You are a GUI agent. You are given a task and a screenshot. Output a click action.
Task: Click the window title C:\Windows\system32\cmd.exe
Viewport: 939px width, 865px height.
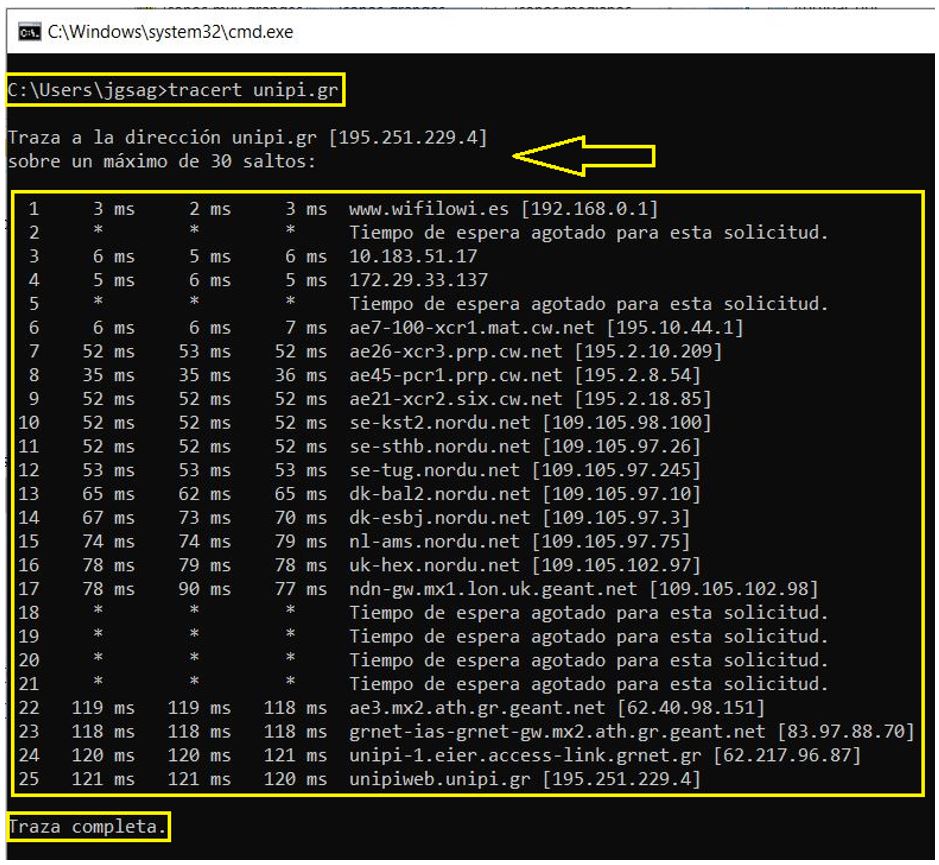pos(170,32)
